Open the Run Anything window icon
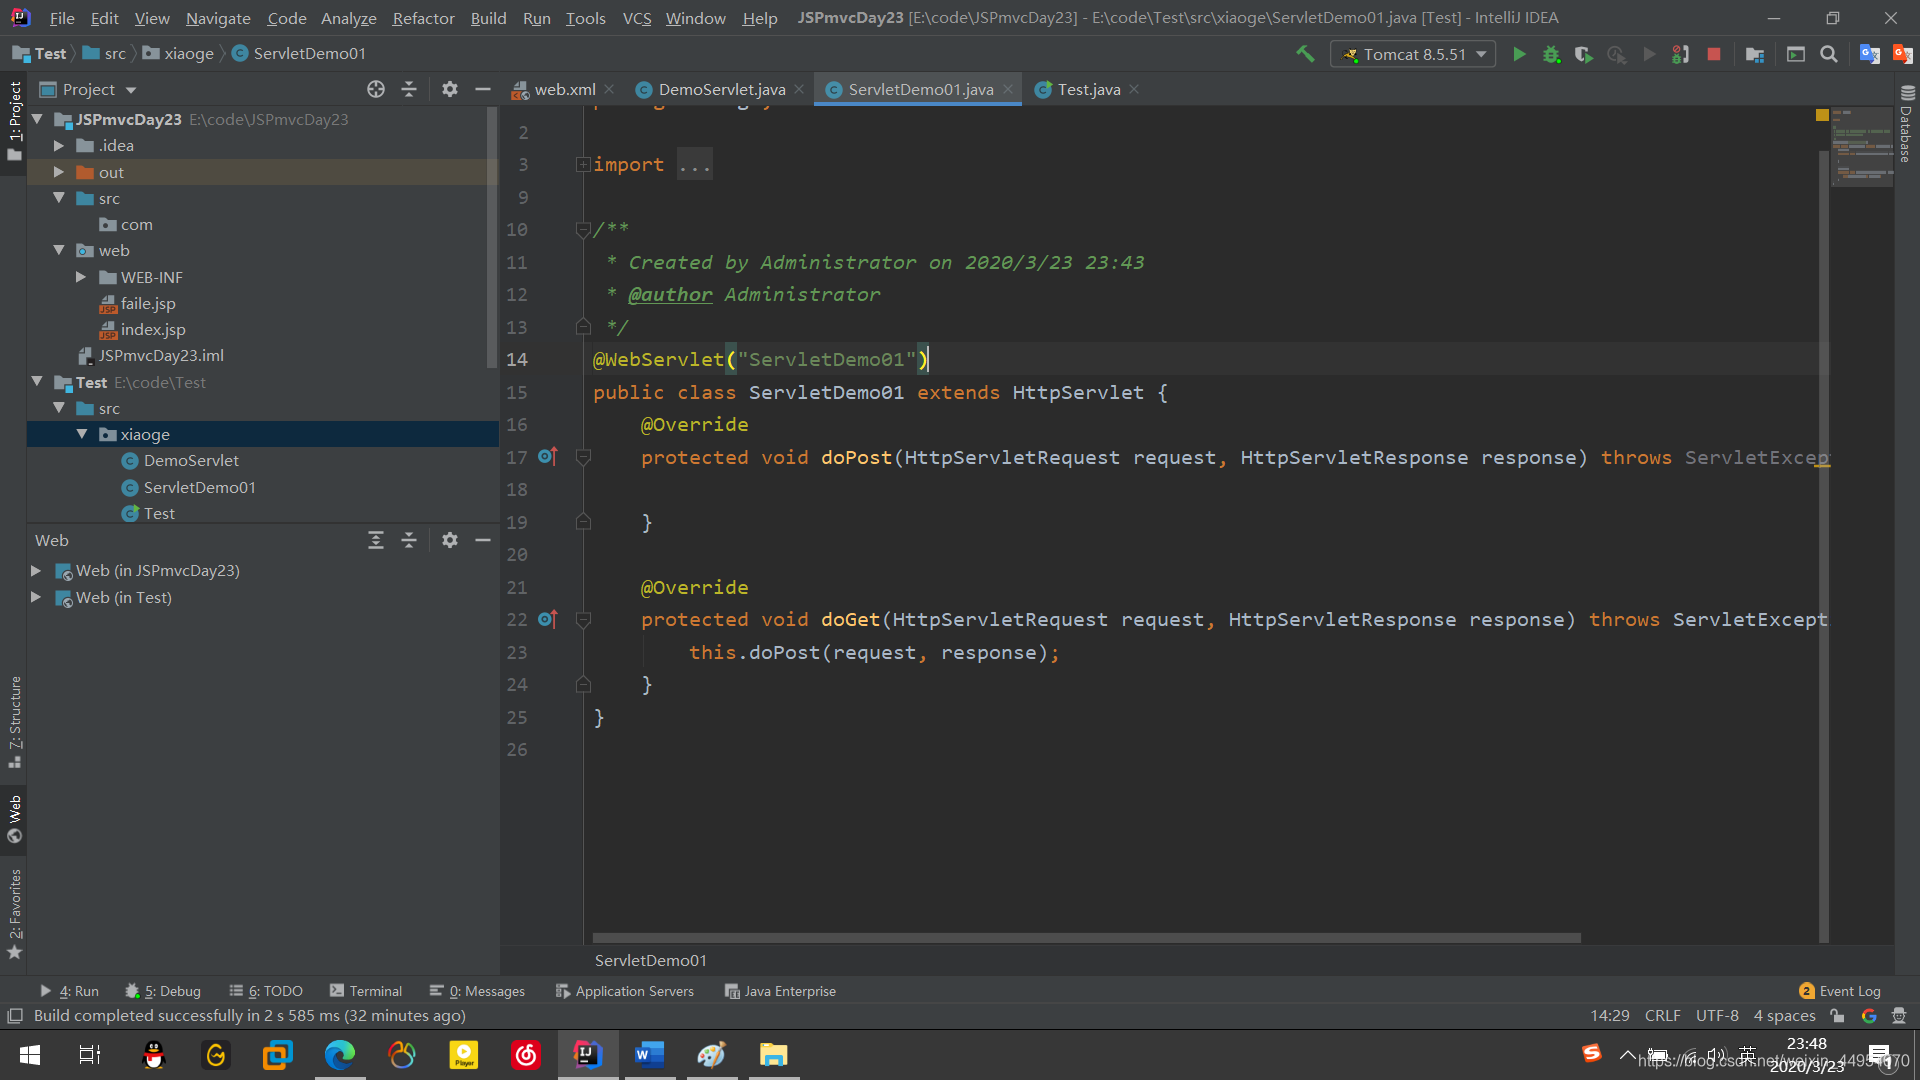Viewport: 1920px width, 1080px height. [x=1796, y=54]
